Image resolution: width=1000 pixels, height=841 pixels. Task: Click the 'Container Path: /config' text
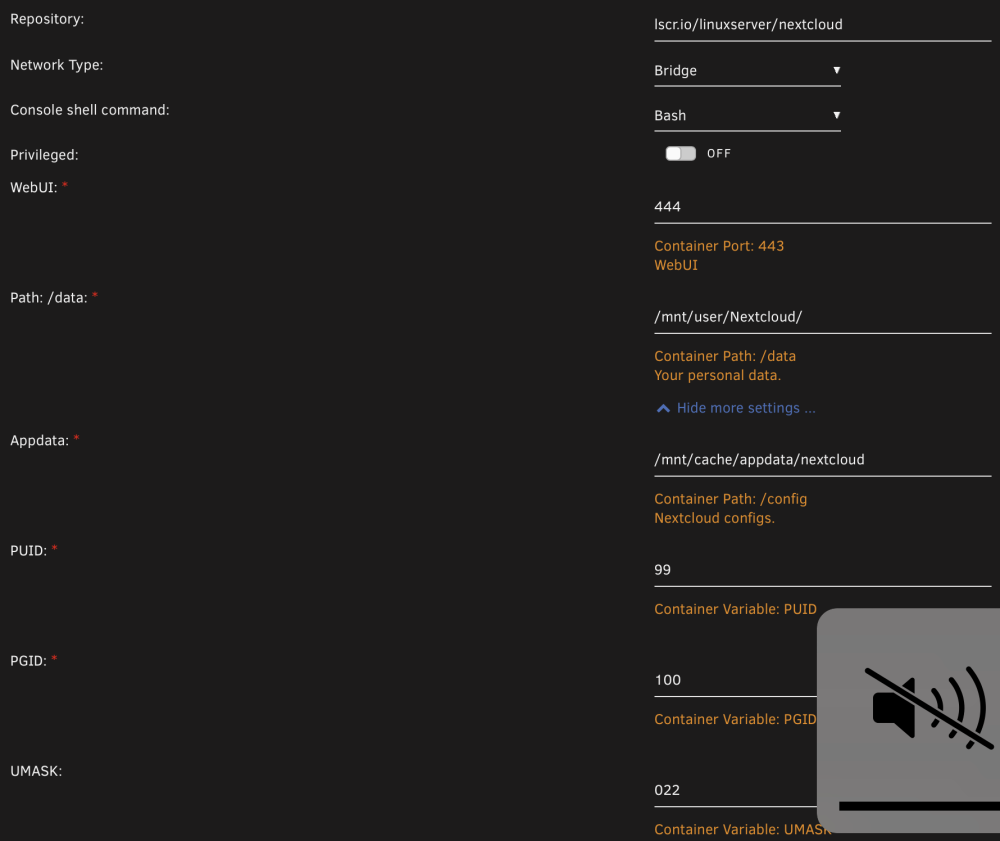[x=730, y=499]
